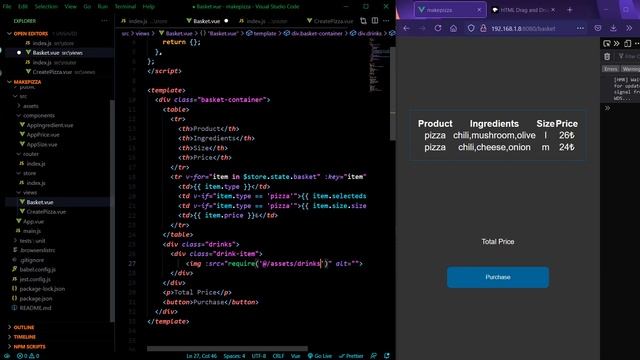This screenshot has width=640, height=360.
Task: Click the 'chili,mushroom,olive' table cell
Action: pyautogui.click(x=494, y=135)
